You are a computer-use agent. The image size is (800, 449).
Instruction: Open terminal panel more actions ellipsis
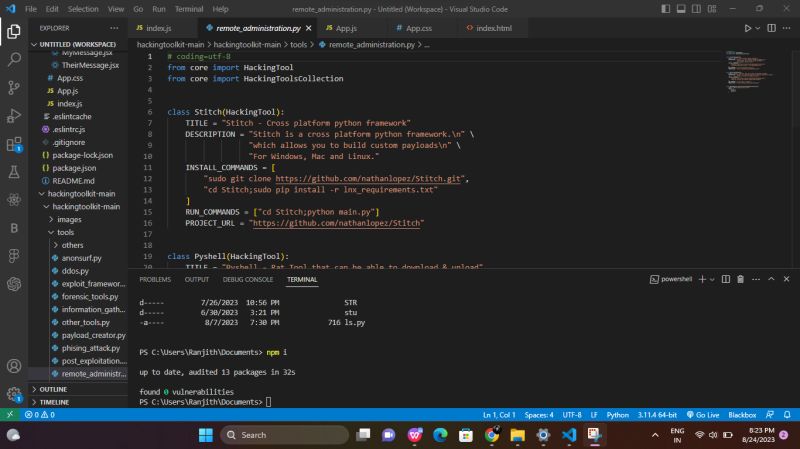756,279
